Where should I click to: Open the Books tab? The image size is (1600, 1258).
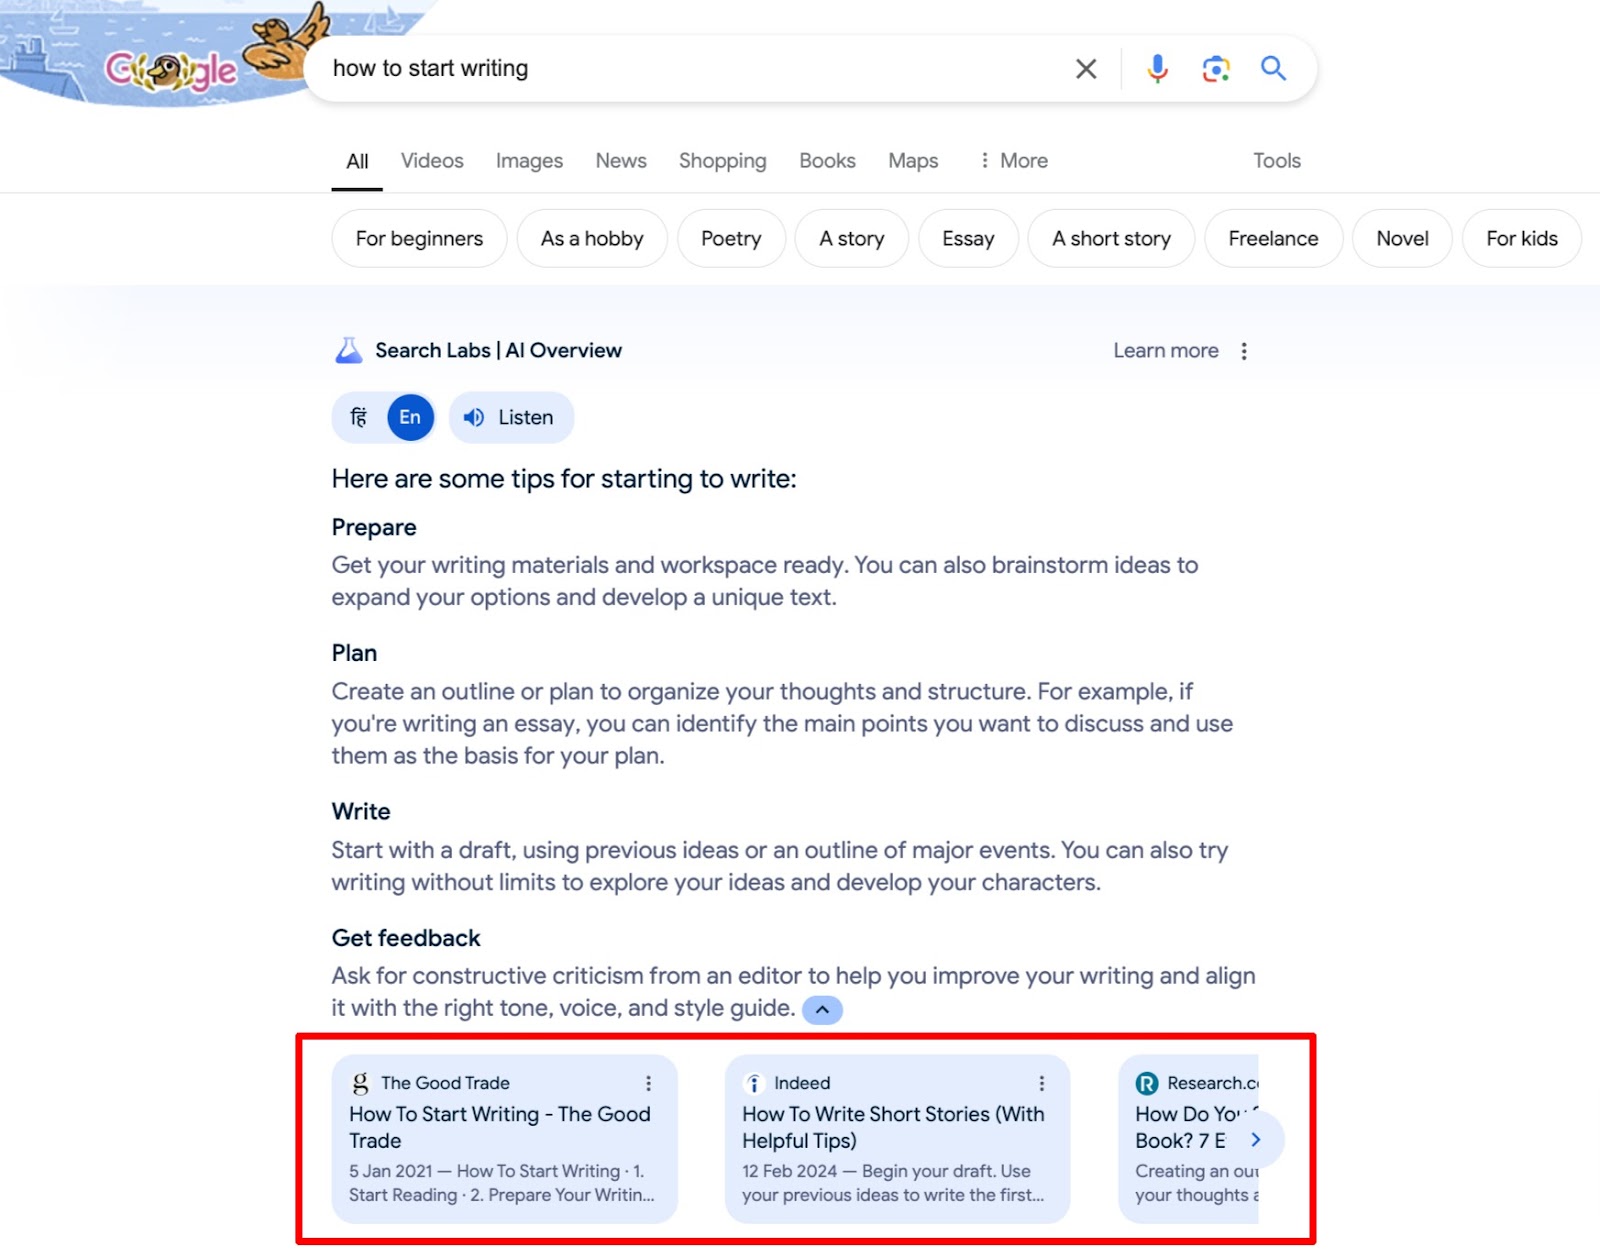[827, 161]
